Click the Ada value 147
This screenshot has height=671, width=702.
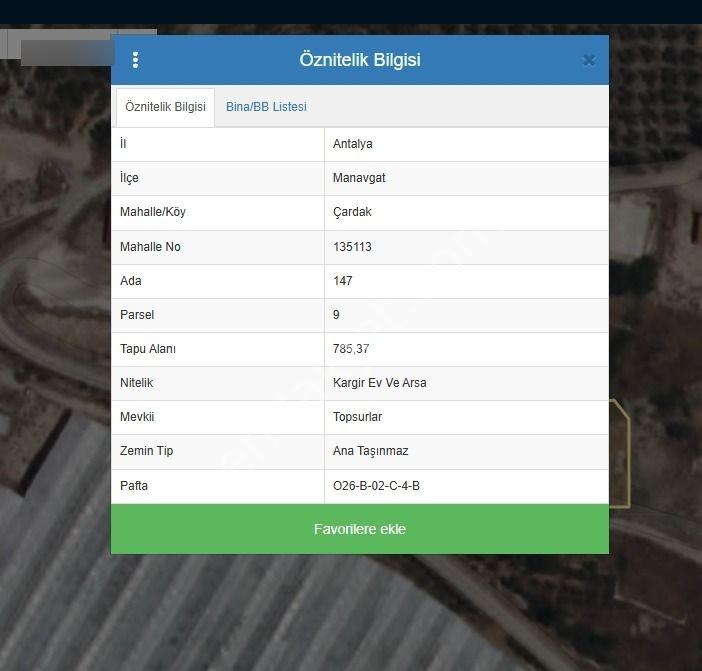pyautogui.click(x=342, y=281)
